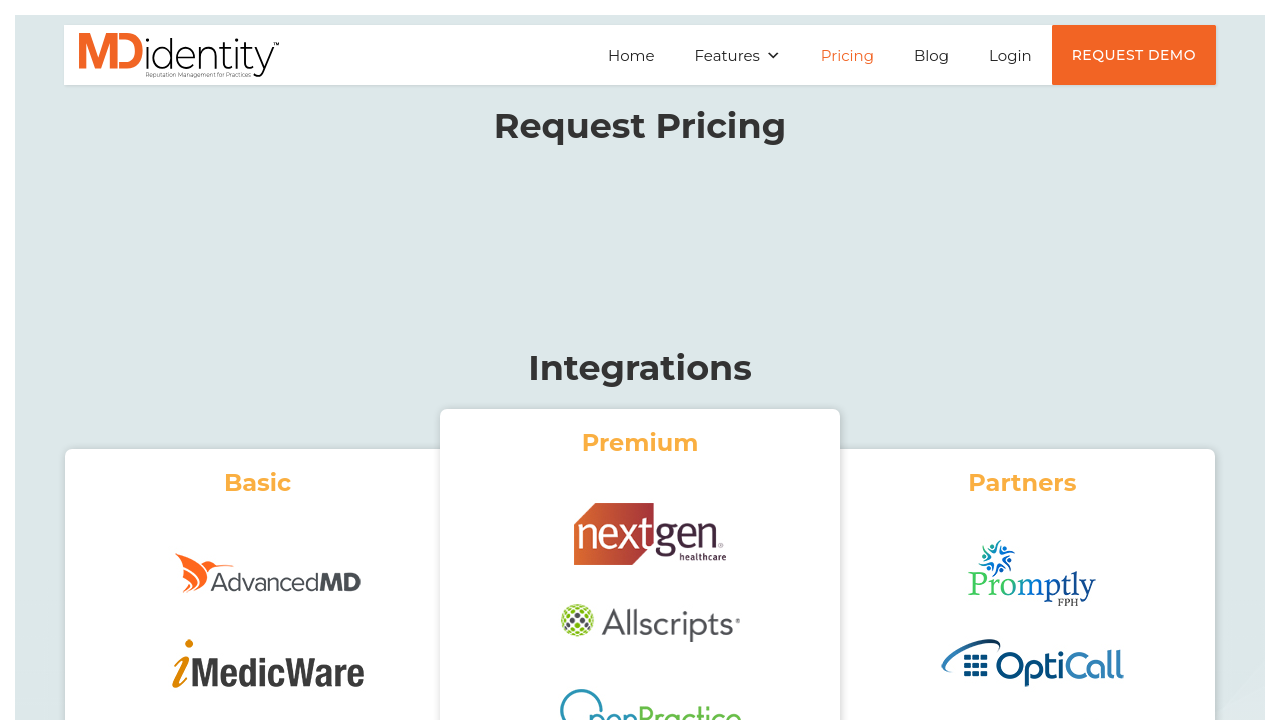Click the OptiCall logo
1280x720 pixels.
(1032, 663)
